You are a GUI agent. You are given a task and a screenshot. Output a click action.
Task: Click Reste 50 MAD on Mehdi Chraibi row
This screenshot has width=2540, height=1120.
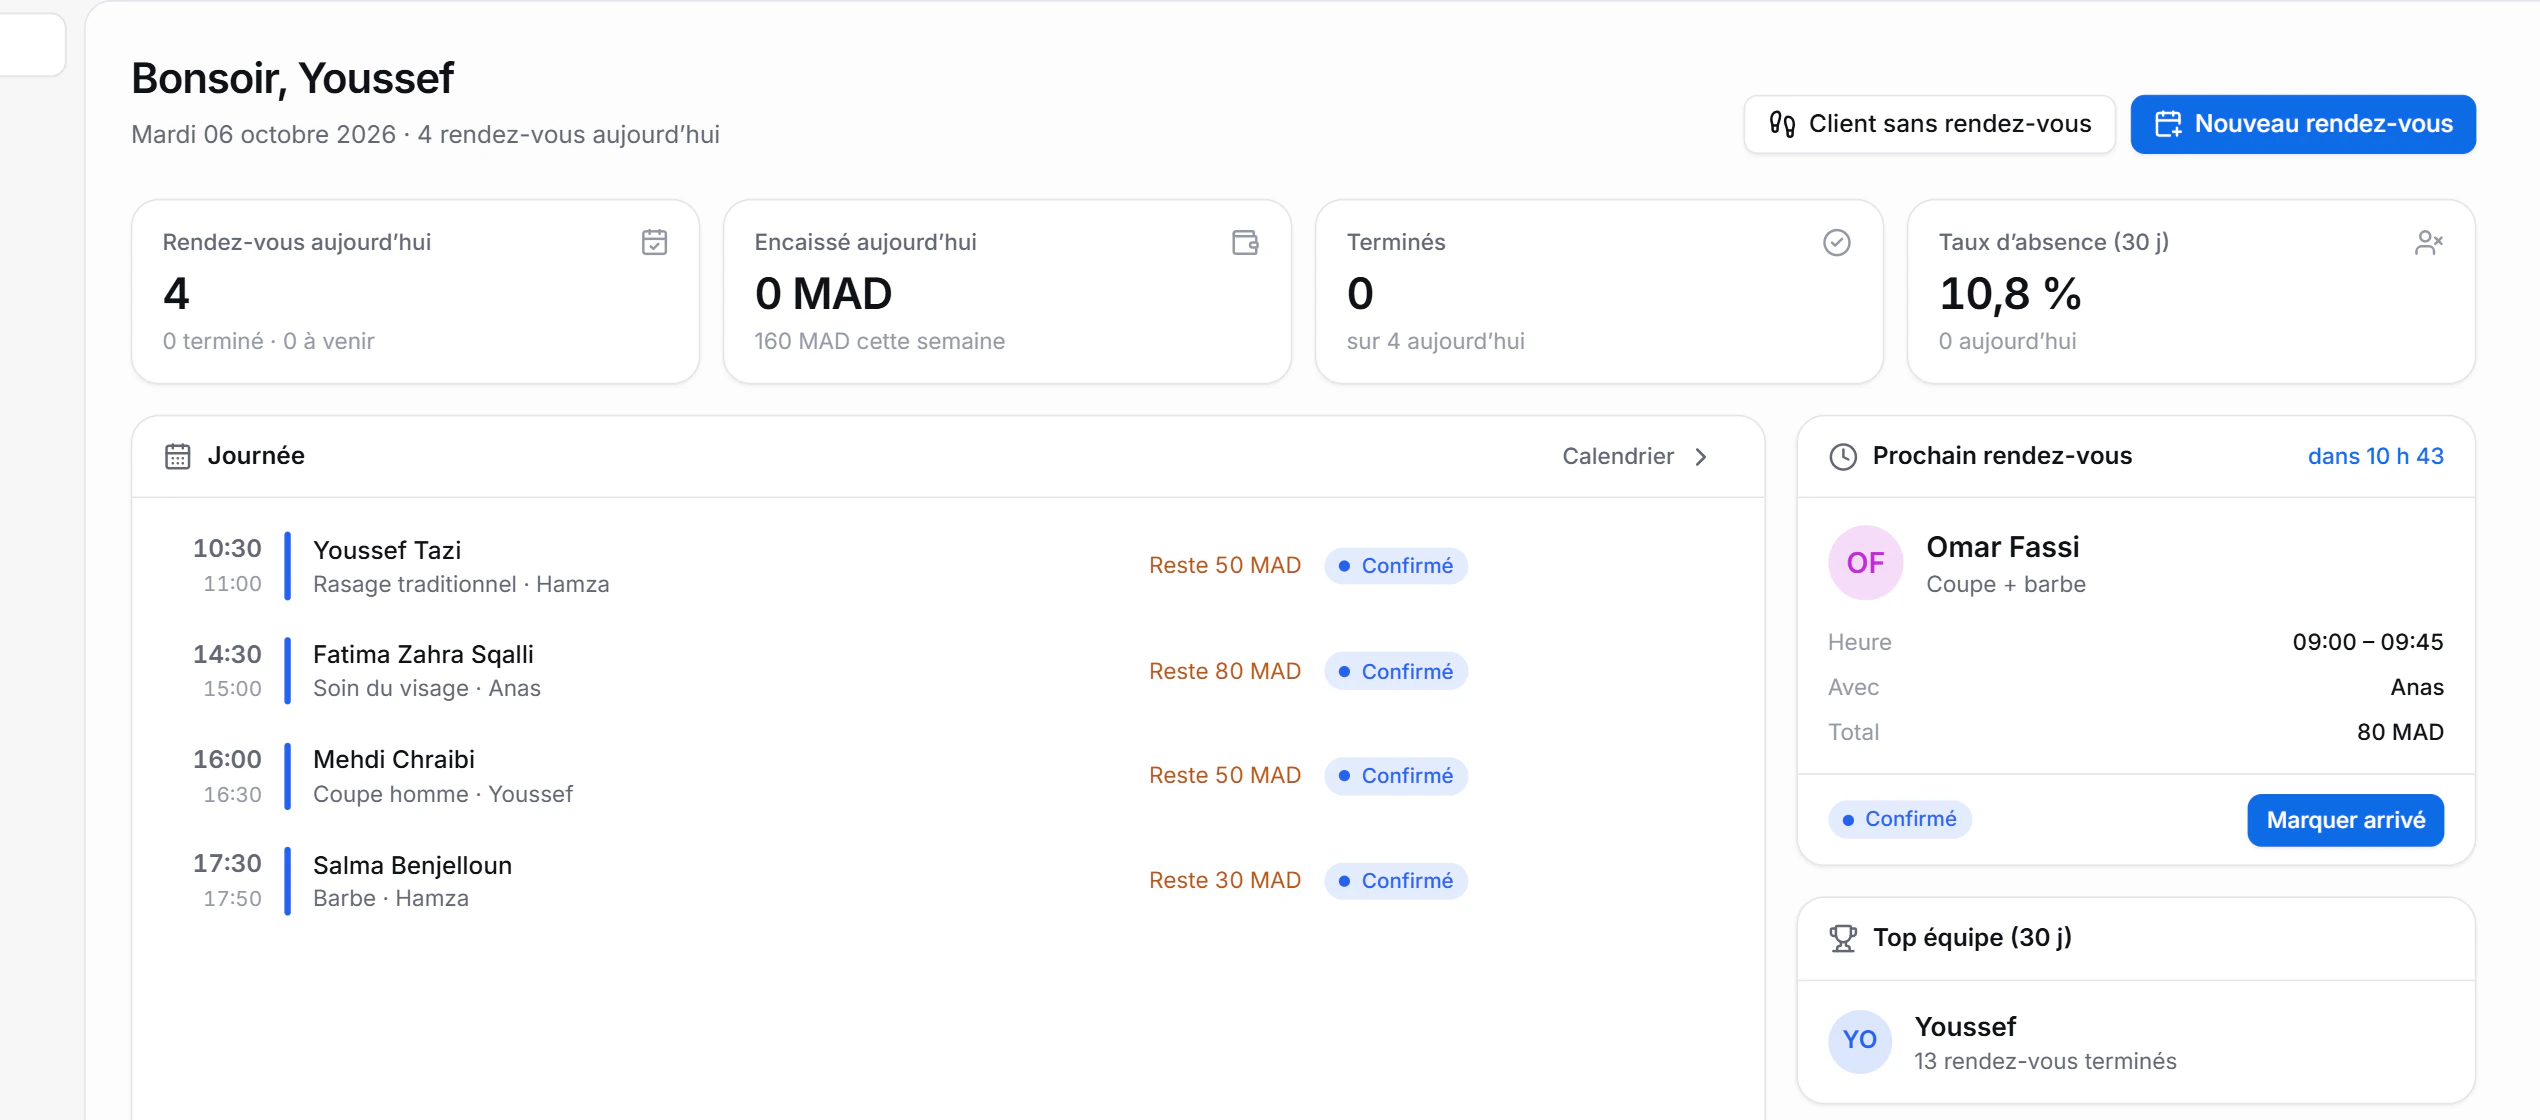click(1225, 775)
